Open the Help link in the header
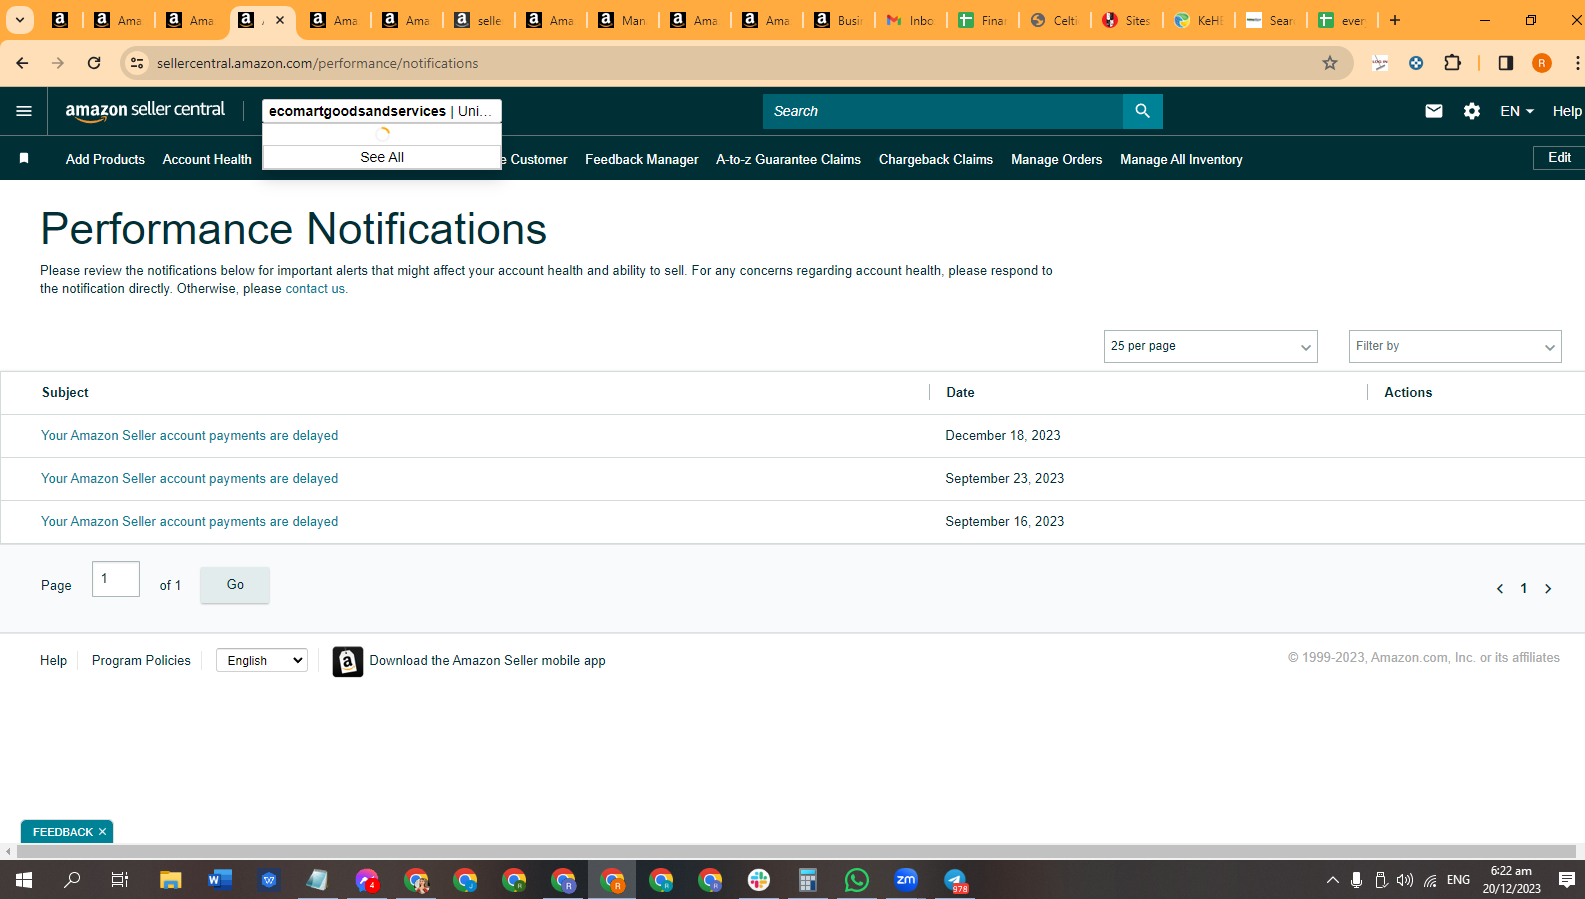This screenshot has width=1585, height=899. click(1566, 111)
